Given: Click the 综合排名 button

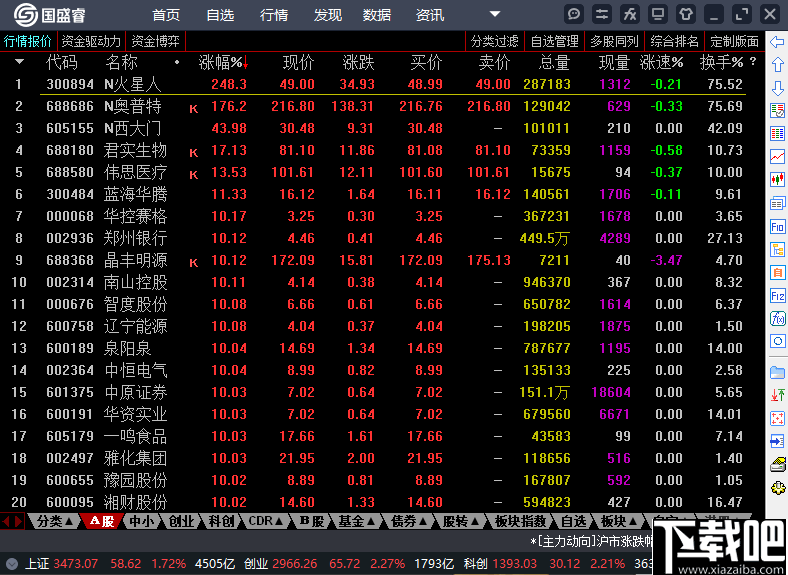Looking at the screenshot, I should coord(674,41).
